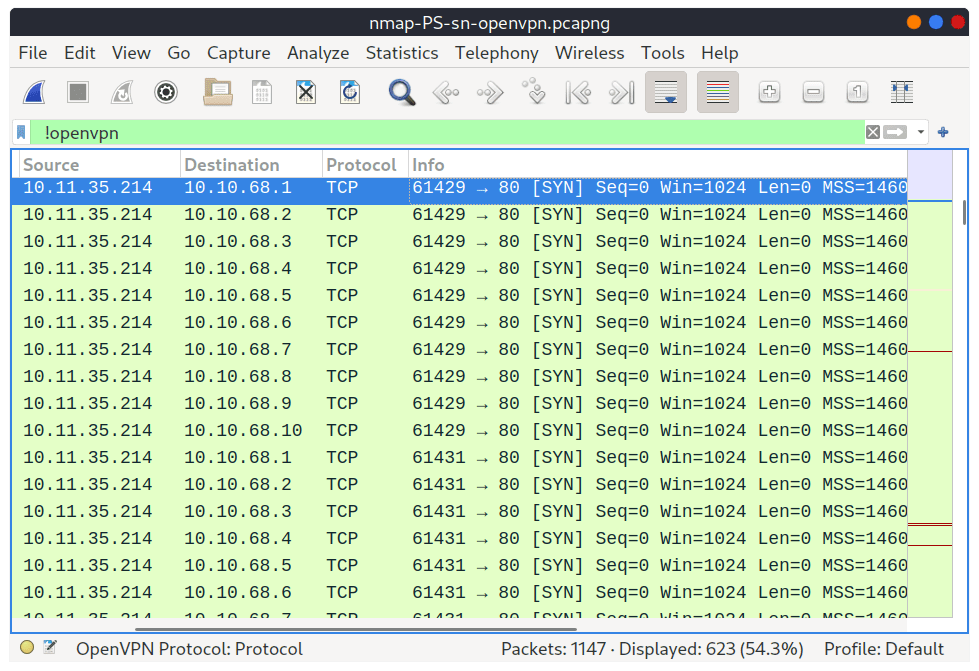
Task: Reload the capture file icon
Action: [350, 92]
